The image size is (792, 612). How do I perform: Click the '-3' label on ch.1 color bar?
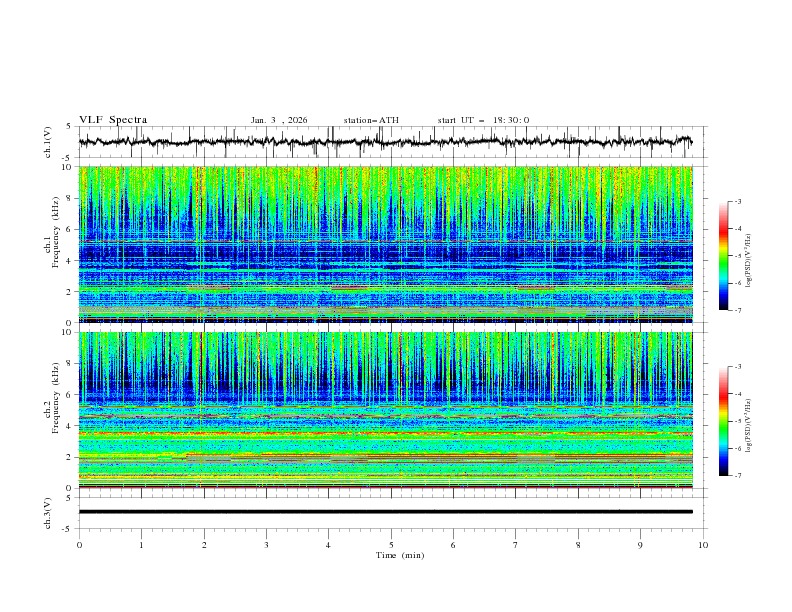(x=737, y=201)
